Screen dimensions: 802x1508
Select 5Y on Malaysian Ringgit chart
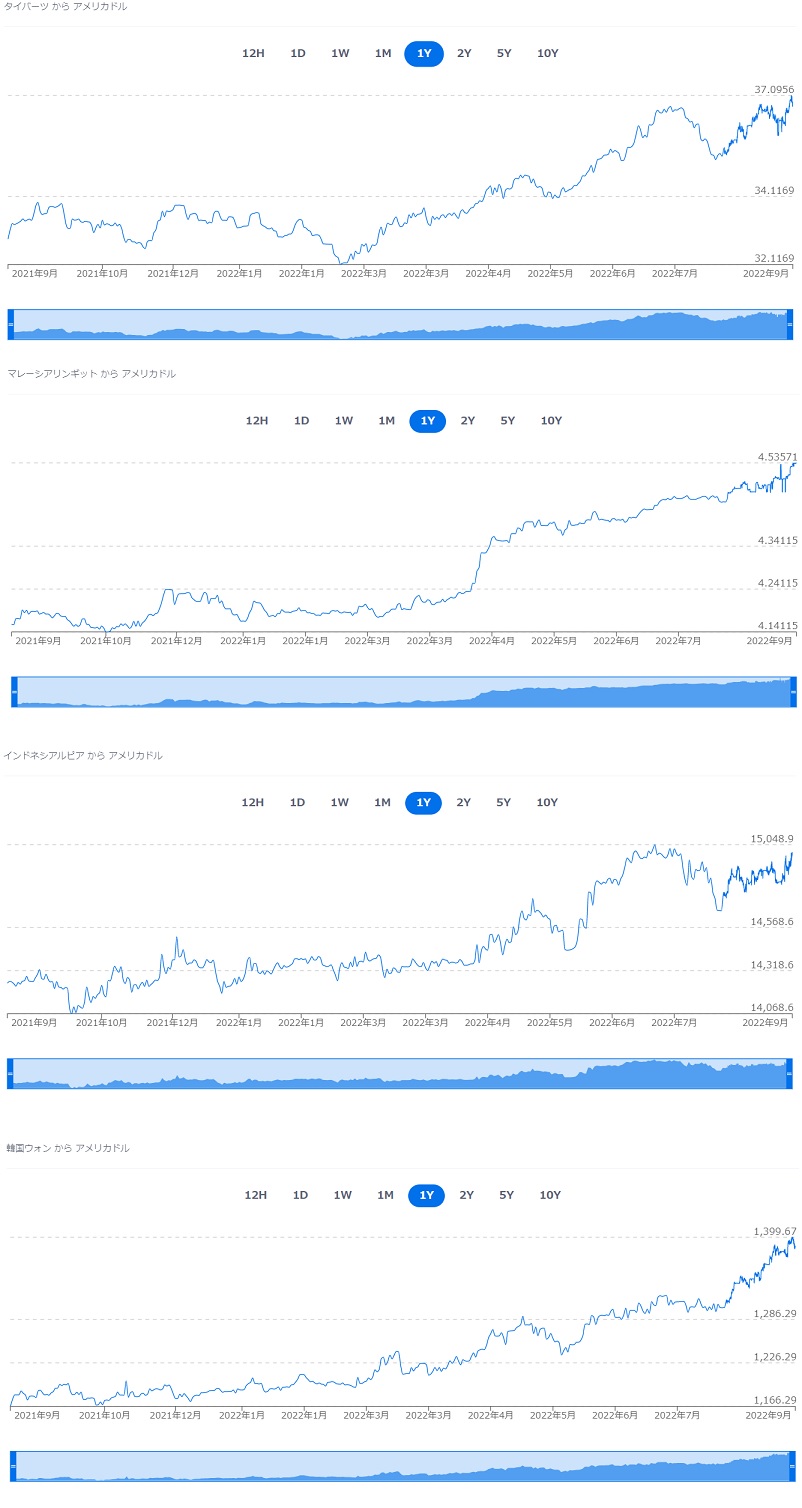pos(508,421)
